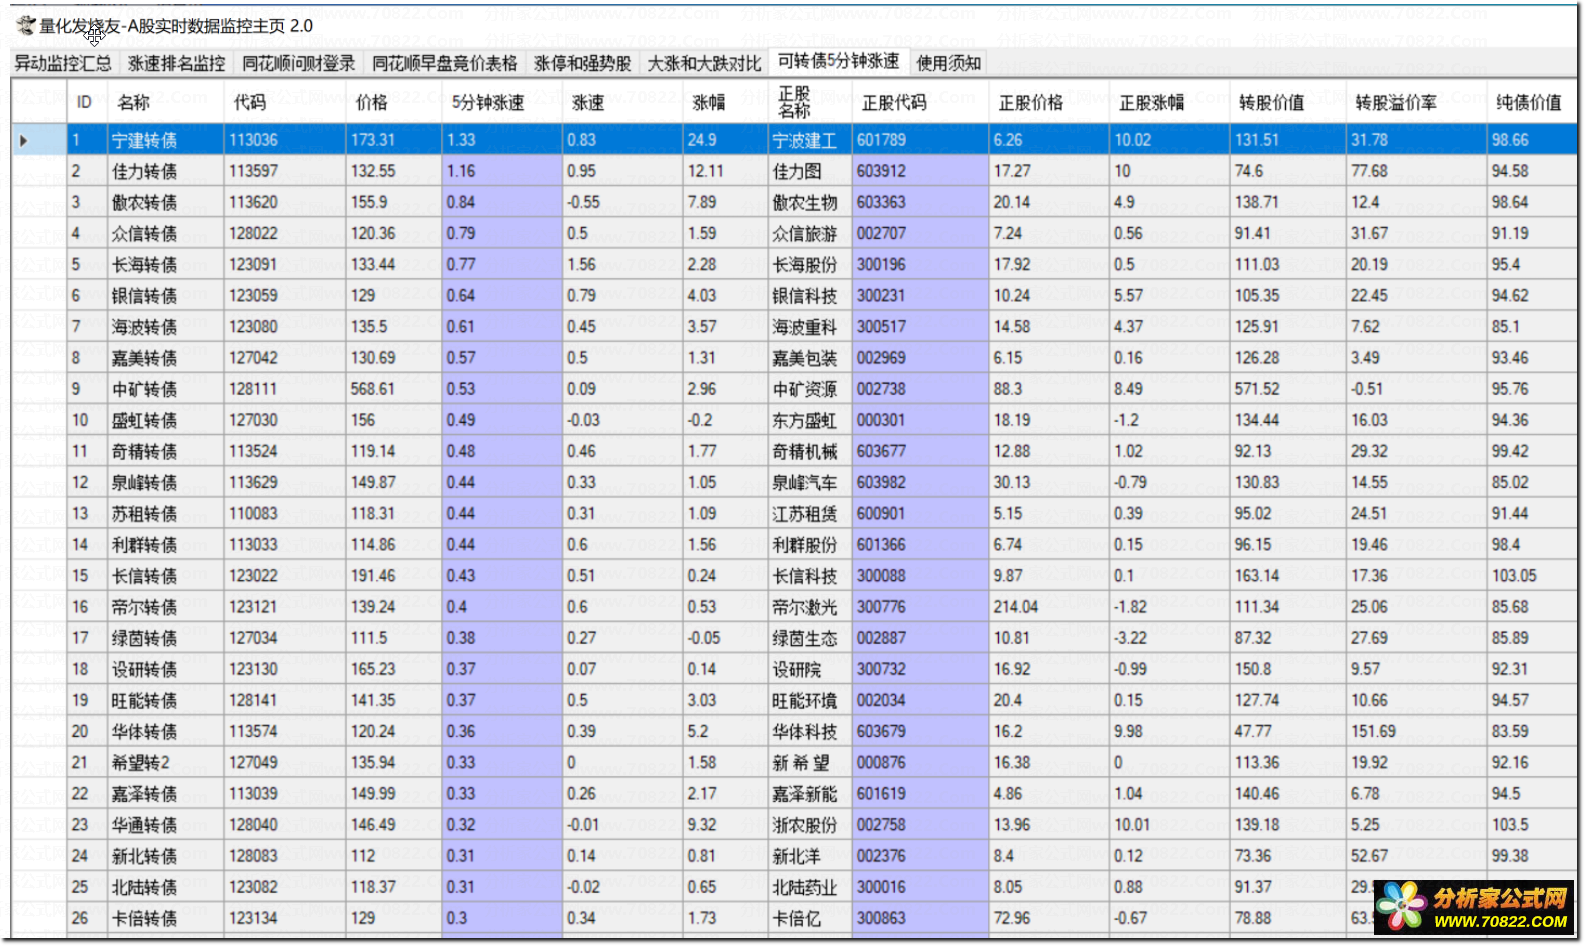Click the 代码 column header
Viewport: 1586px width, 946px height.
pos(284,102)
